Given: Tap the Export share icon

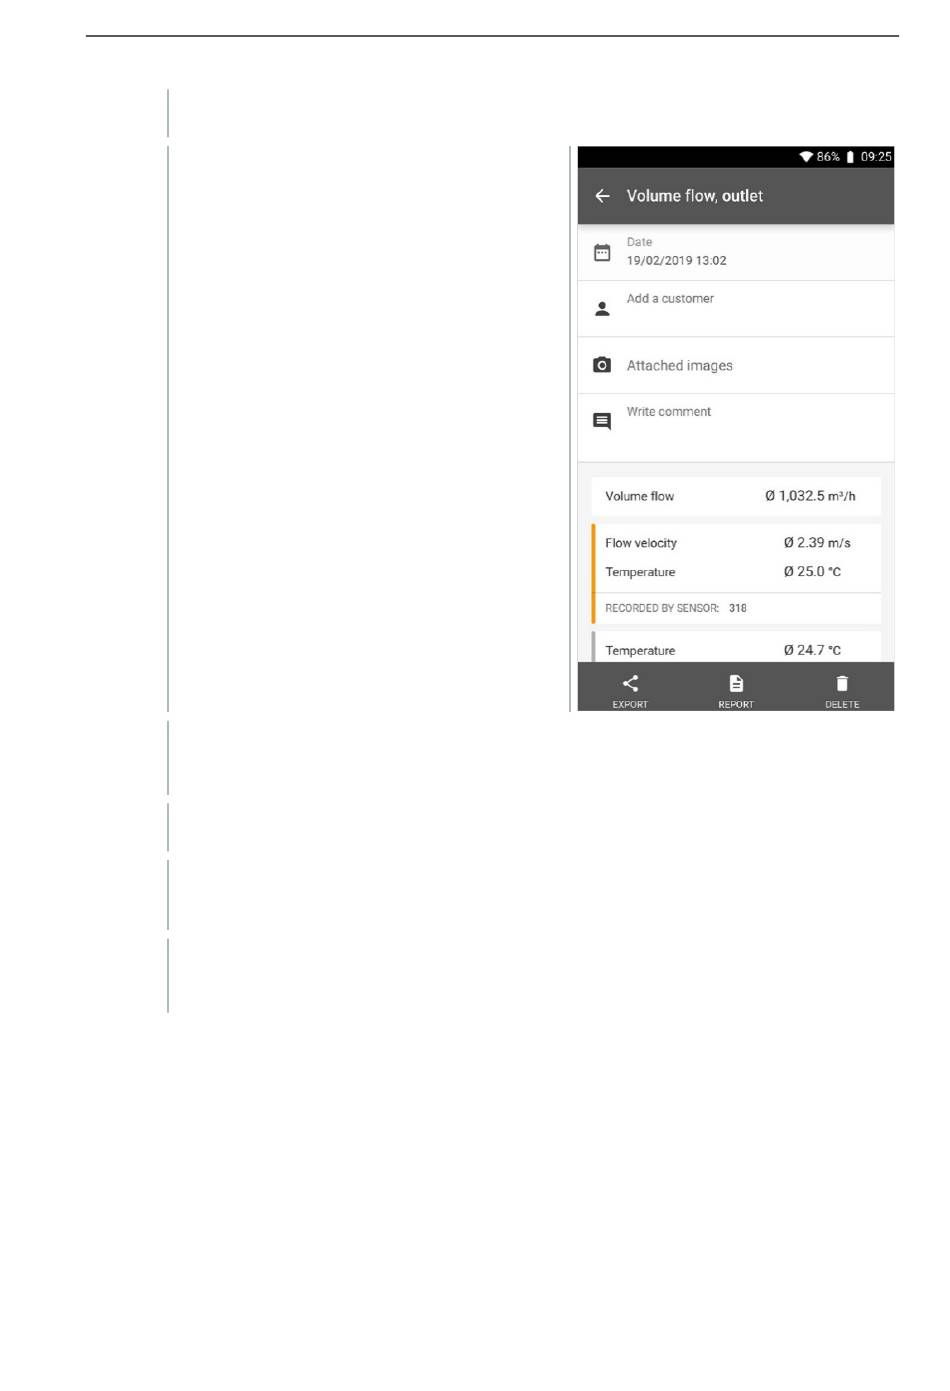Looking at the screenshot, I should [630, 683].
